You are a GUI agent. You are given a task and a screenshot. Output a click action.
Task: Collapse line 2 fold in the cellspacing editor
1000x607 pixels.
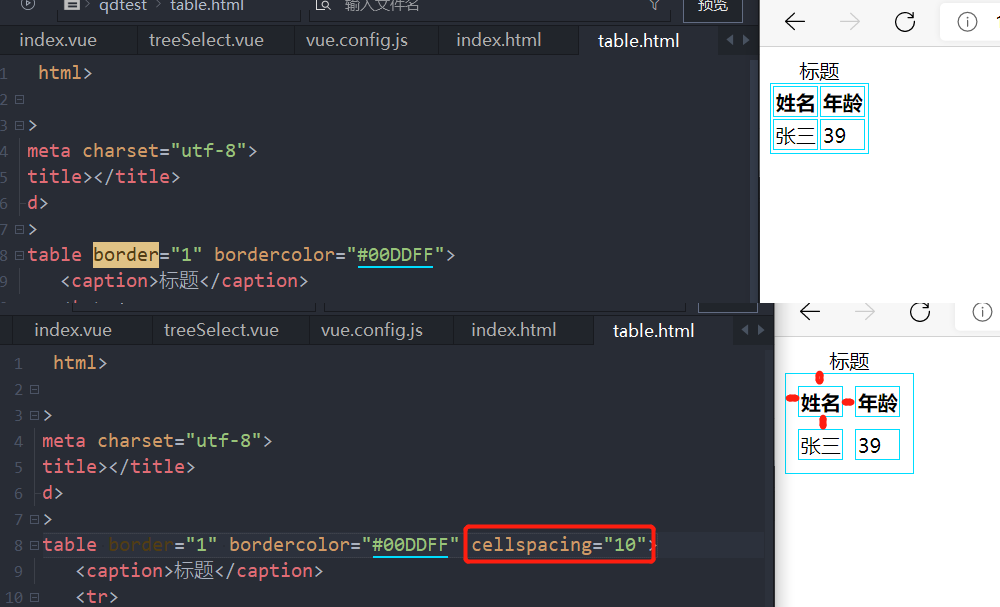[34, 390]
